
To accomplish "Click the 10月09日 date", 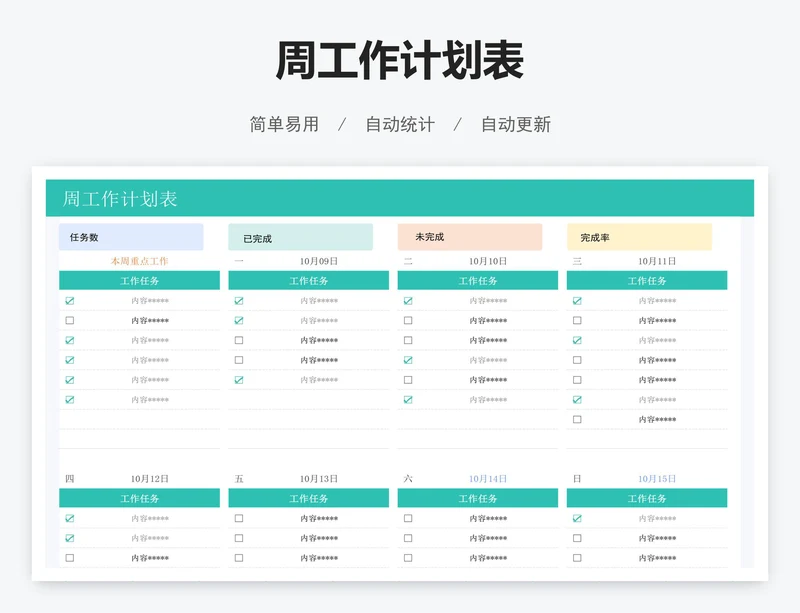I will [319, 261].
